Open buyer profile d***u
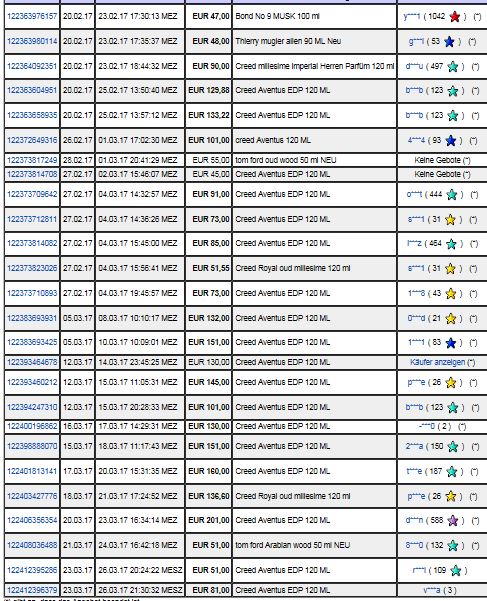 click(414, 66)
